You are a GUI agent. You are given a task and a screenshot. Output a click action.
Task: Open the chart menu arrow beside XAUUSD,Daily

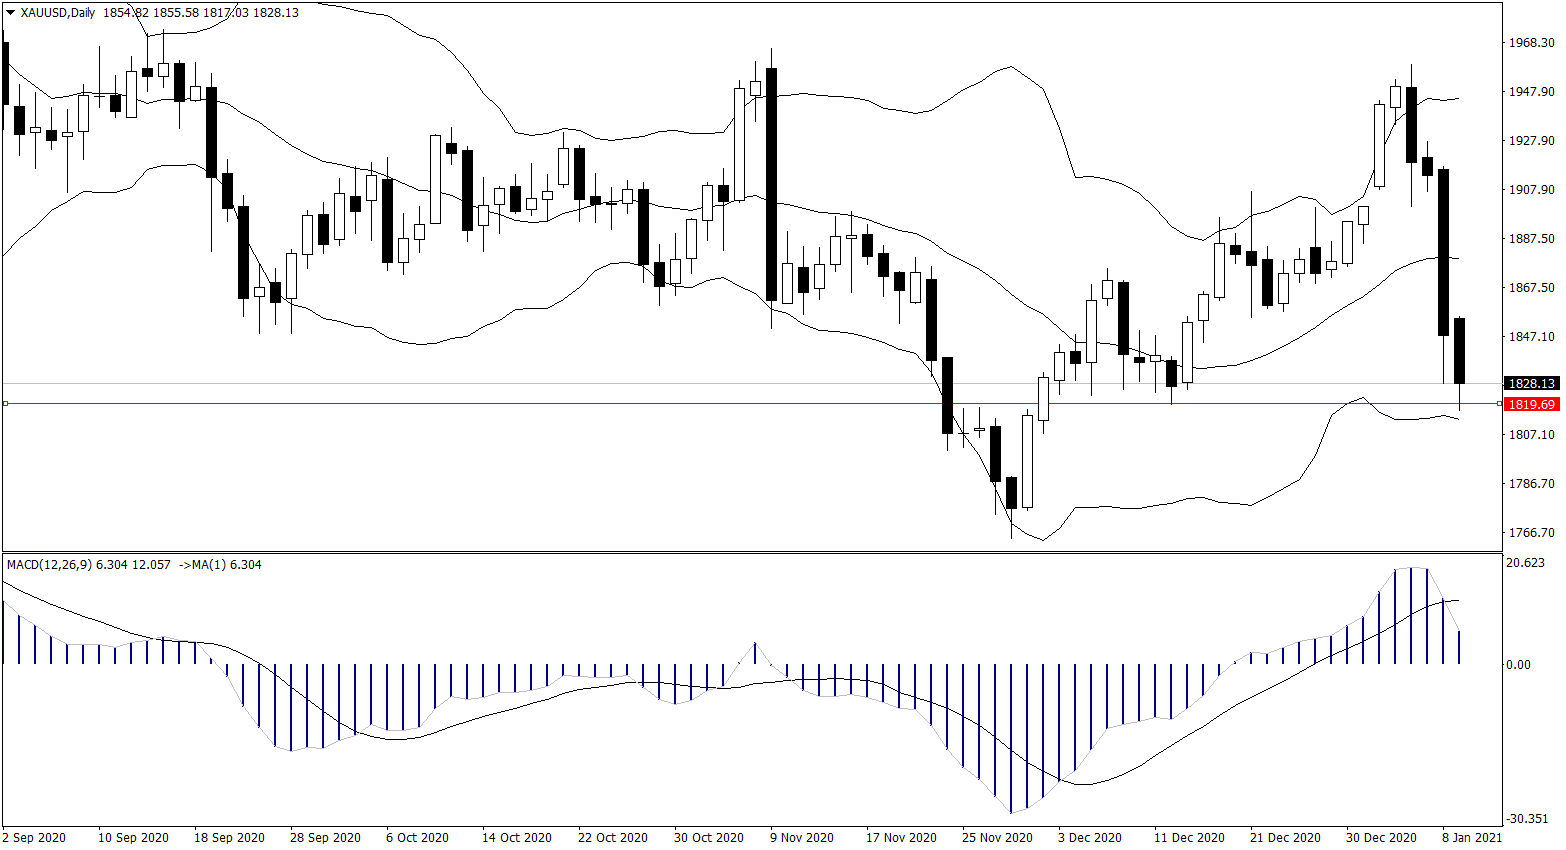tap(11, 13)
